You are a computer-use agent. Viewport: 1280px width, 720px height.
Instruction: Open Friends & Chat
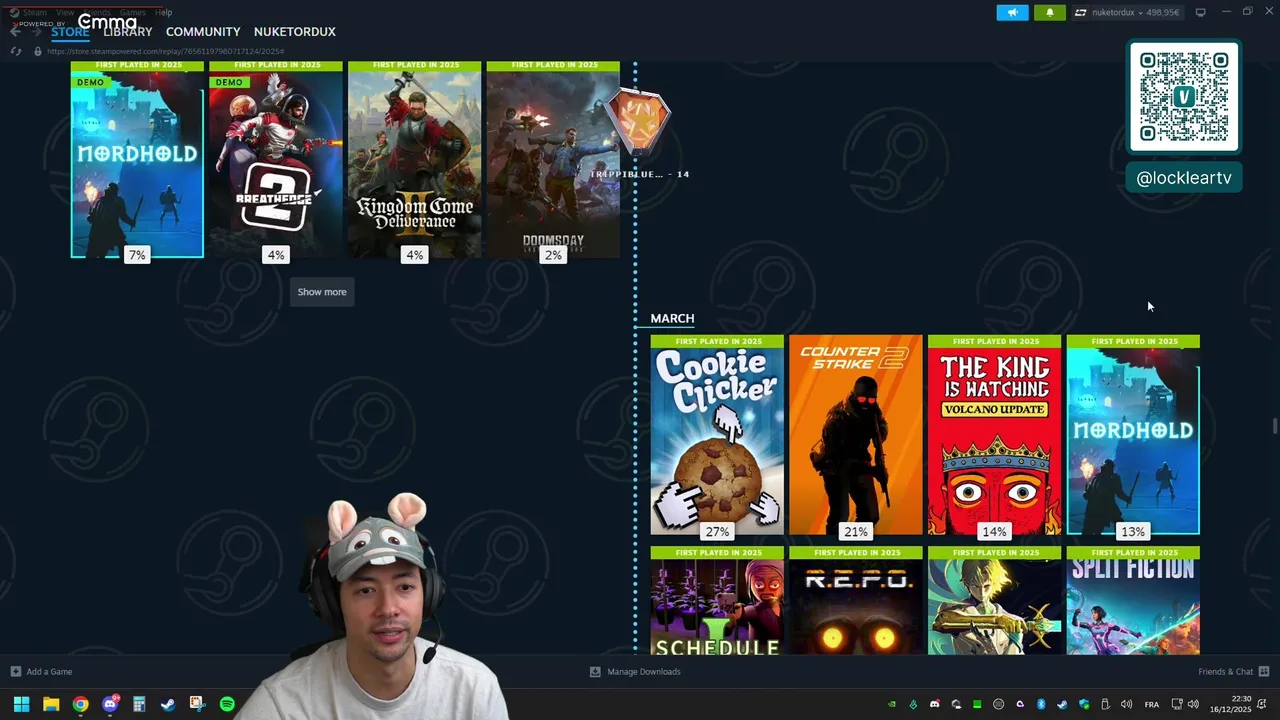point(1233,672)
